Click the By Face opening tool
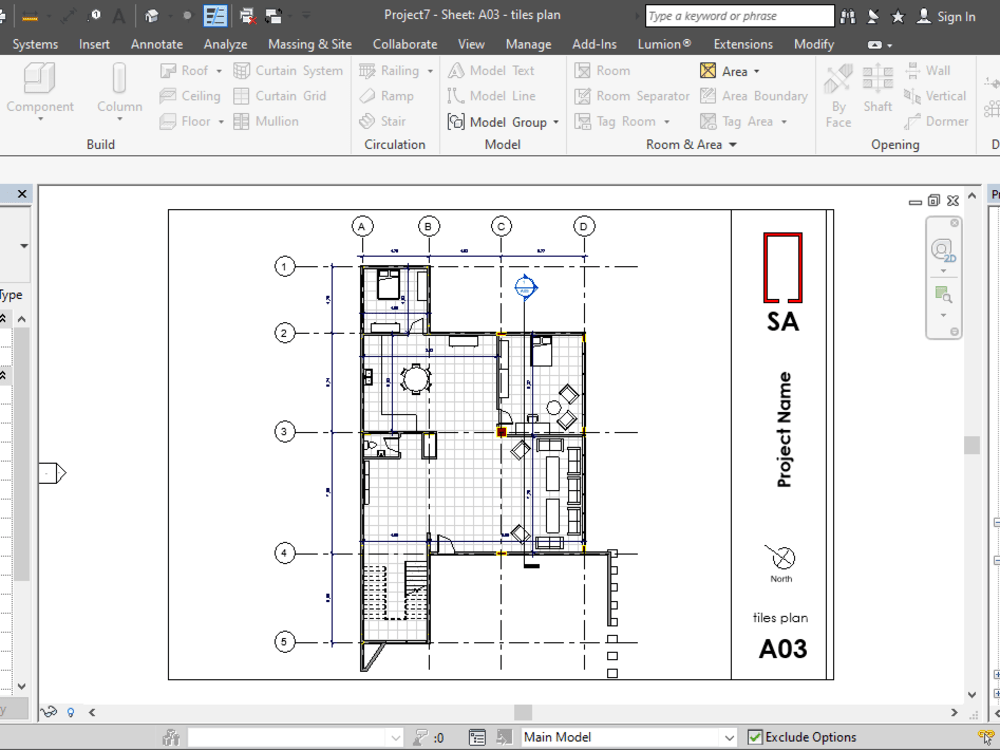This screenshot has width=1000, height=750. click(838, 96)
